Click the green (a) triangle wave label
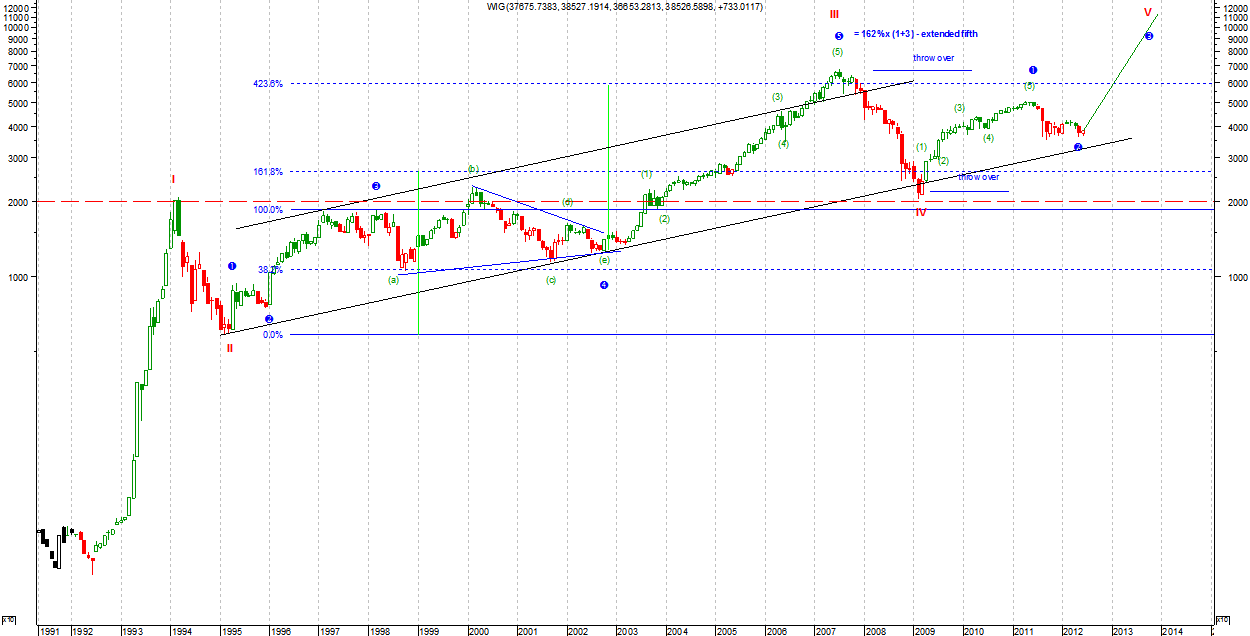This screenshot has height=636, width=1250. (x=393, y=280)
